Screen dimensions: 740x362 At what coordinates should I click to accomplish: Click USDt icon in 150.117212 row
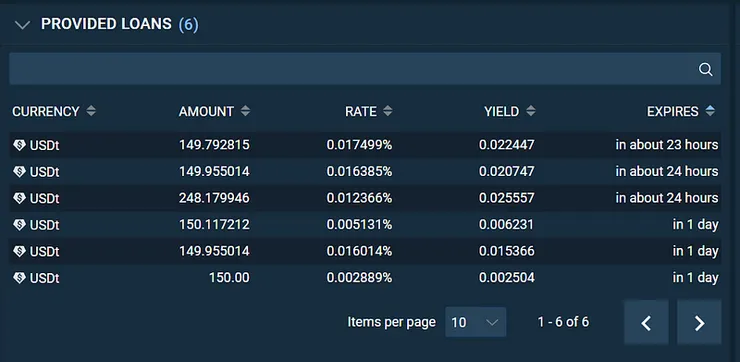[19, 225]
